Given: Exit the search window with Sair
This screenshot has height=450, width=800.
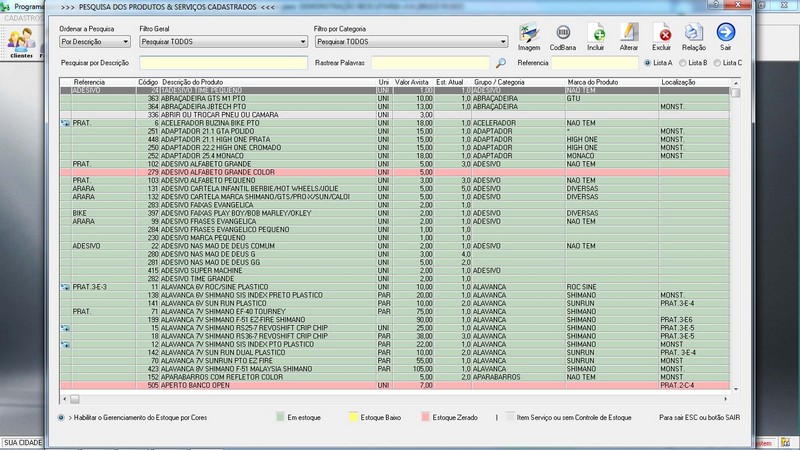Looking at the screenshot, I should click(x=726, y=36).
